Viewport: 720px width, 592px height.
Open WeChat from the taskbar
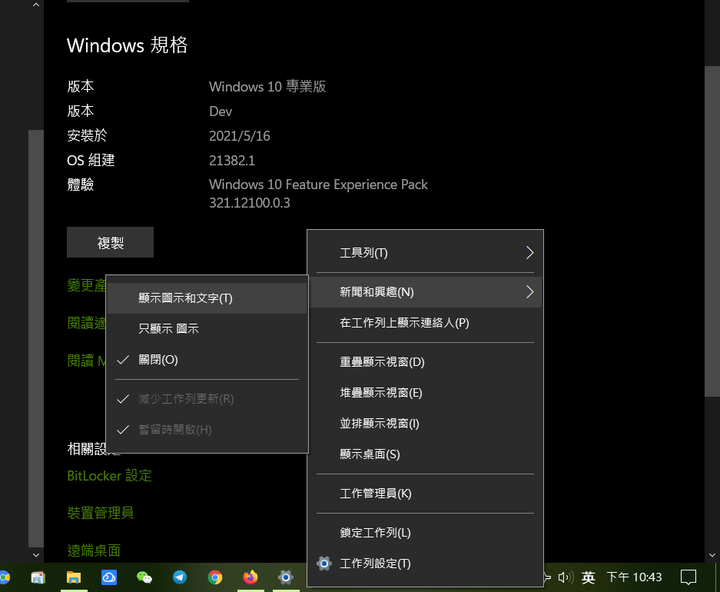pos(144,577)
